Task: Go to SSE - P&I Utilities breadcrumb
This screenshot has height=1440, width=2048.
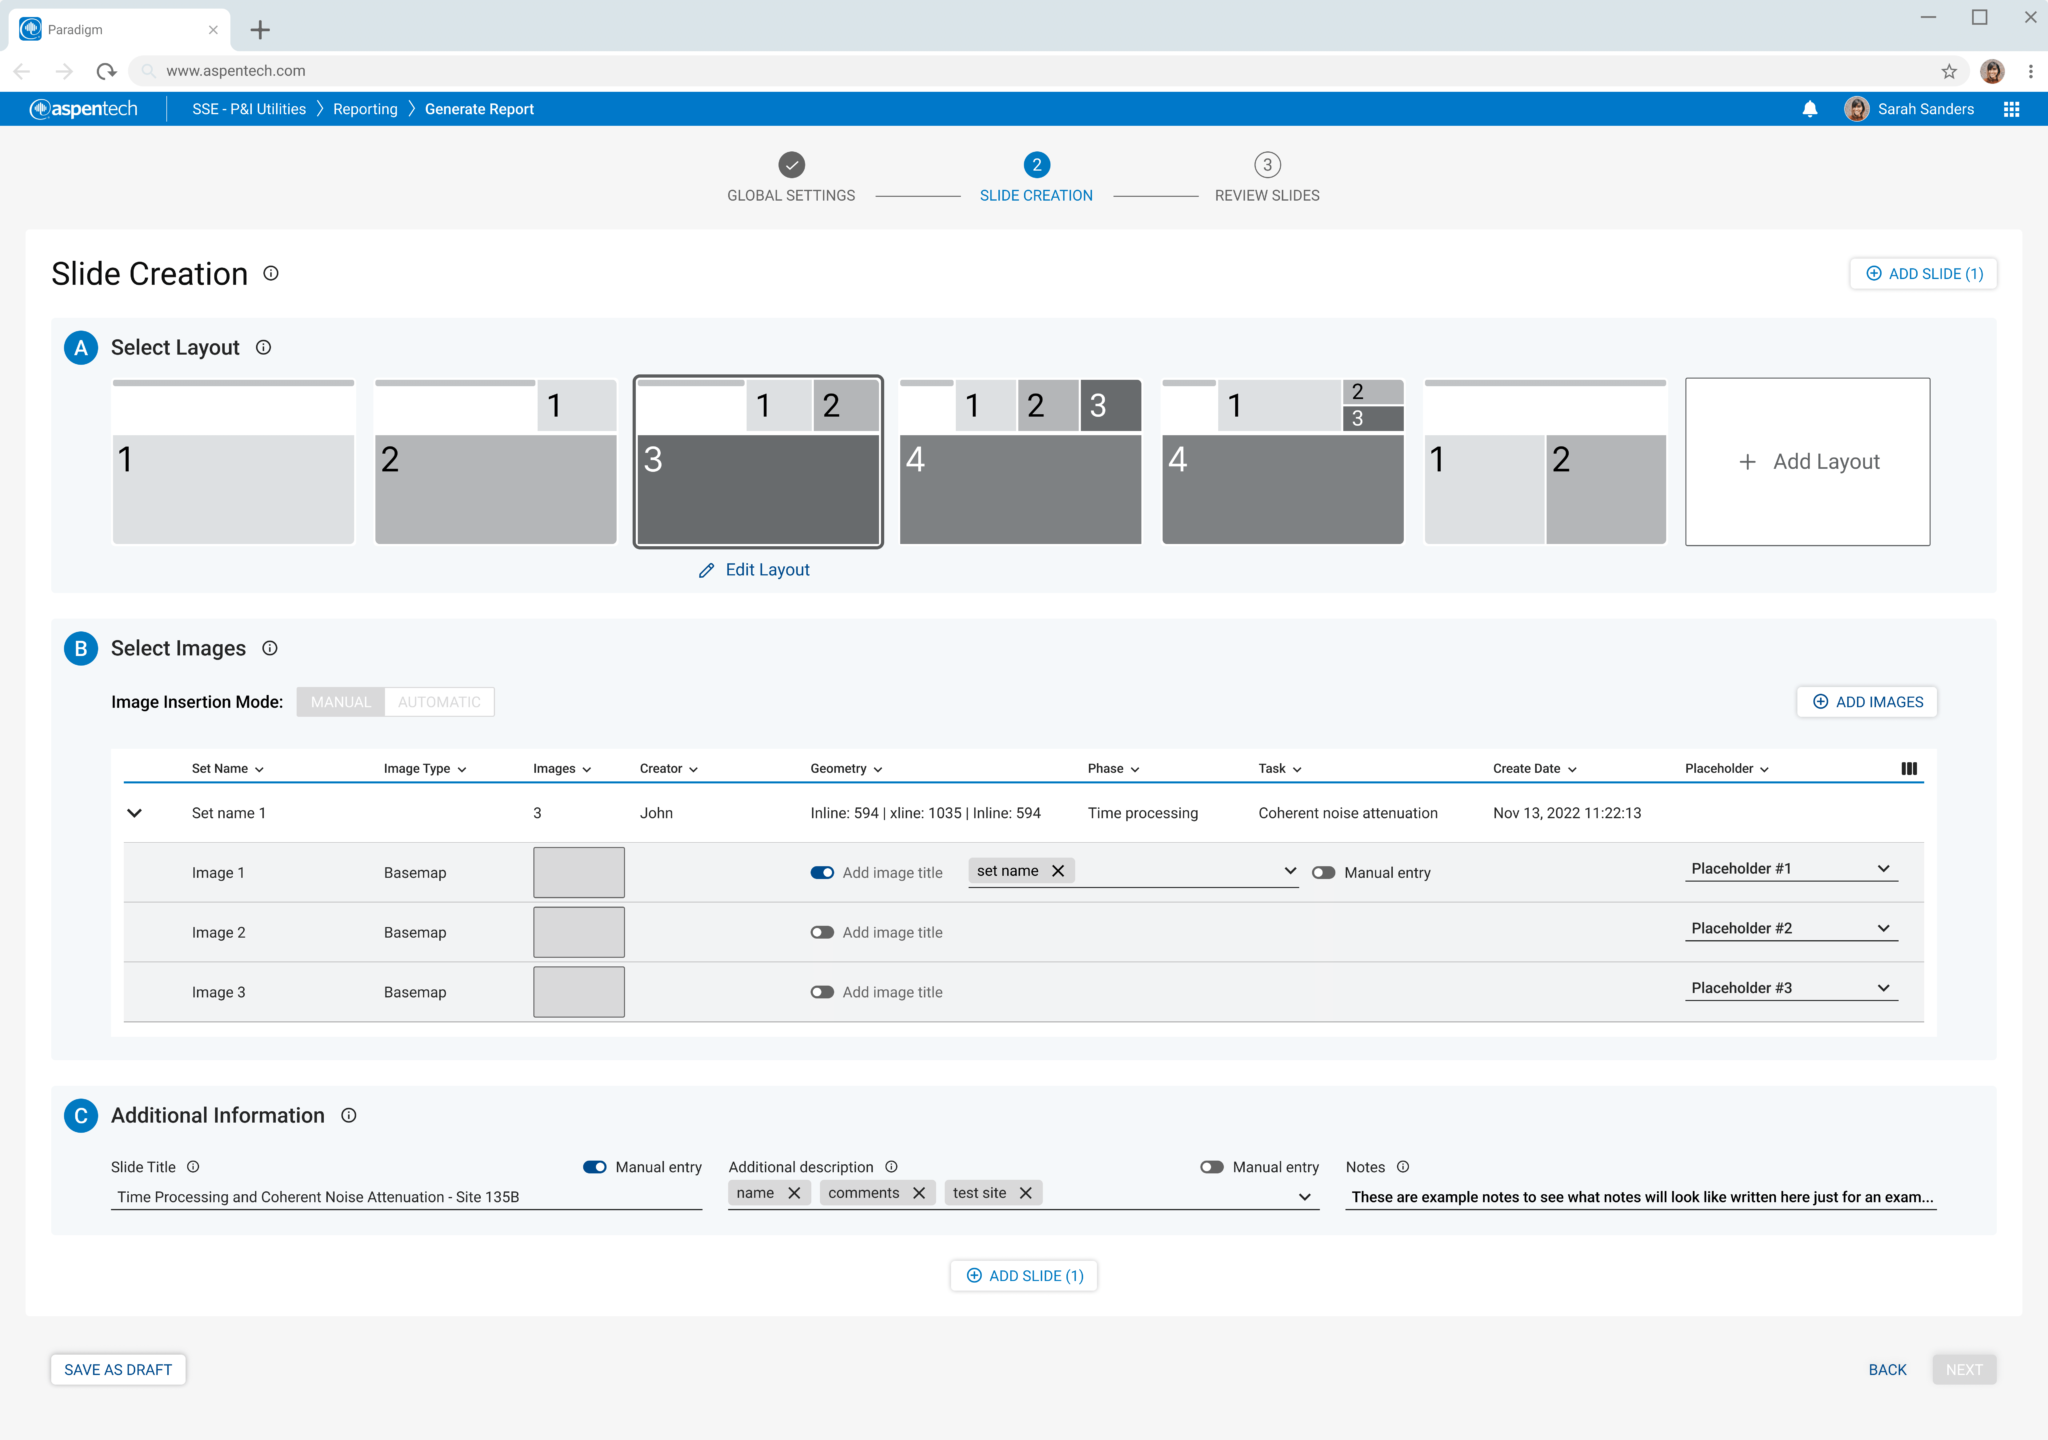Action: [x=249, y=109]
